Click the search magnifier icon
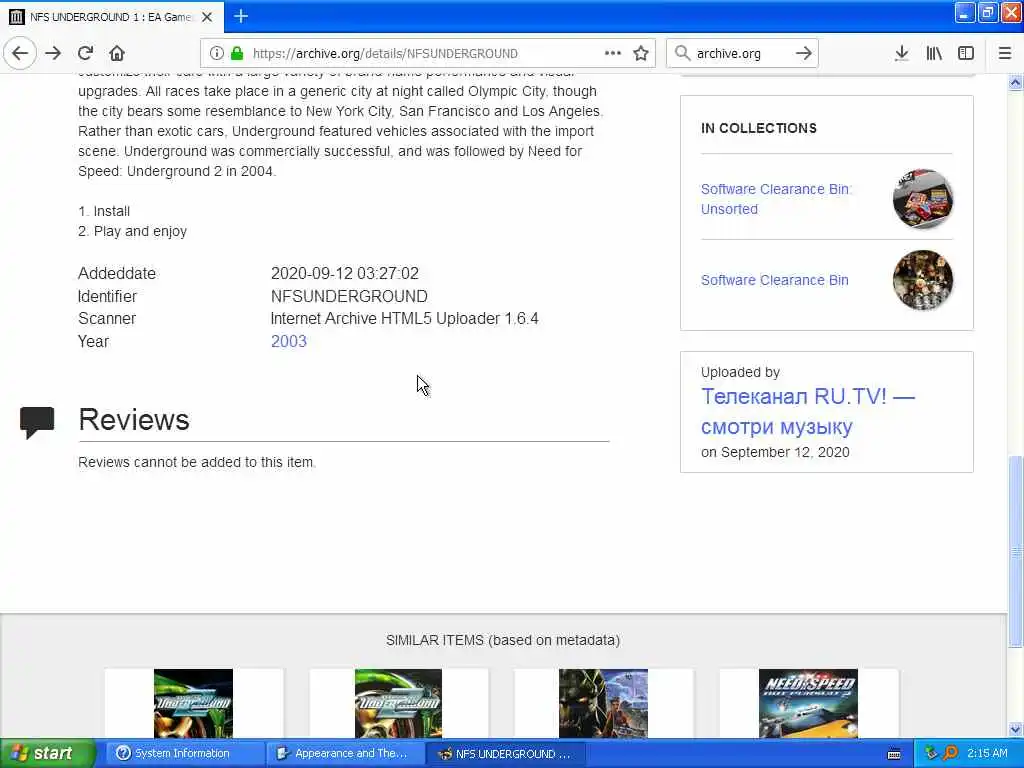Image resolution: width=1024 pixels, height=768 pixels. (682, 53)
